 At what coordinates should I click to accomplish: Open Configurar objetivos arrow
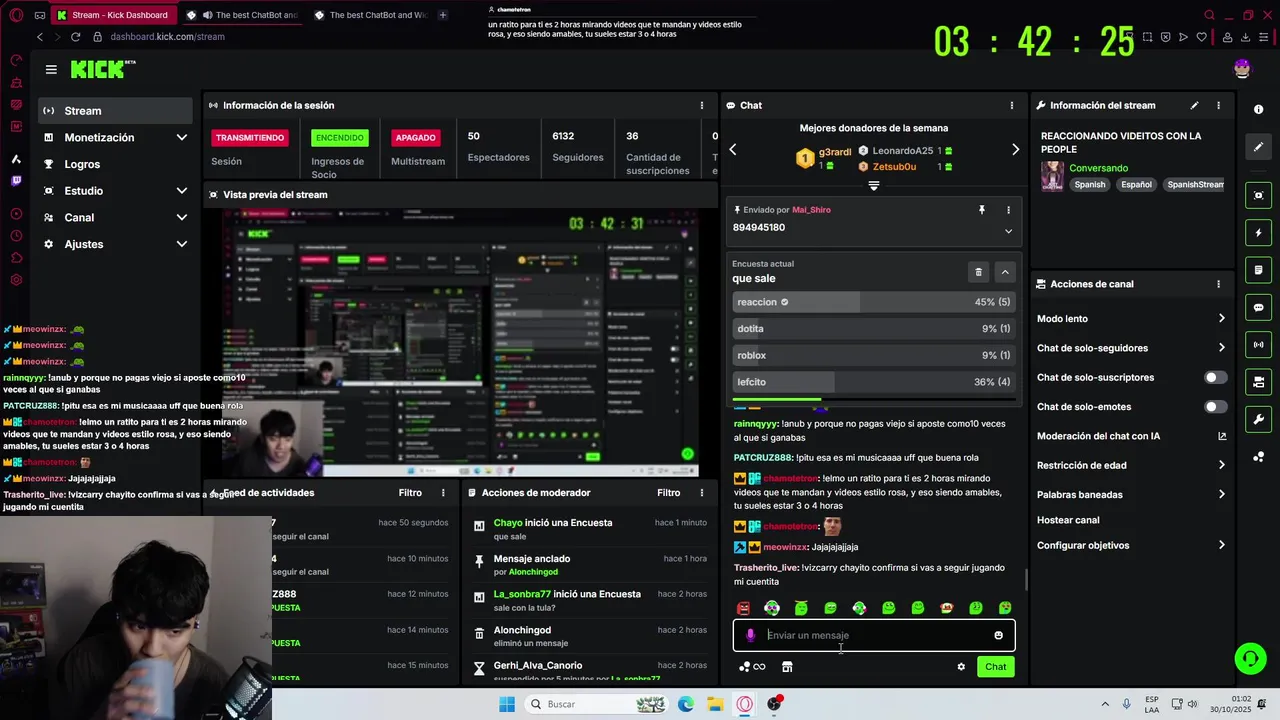[1221, 545]
